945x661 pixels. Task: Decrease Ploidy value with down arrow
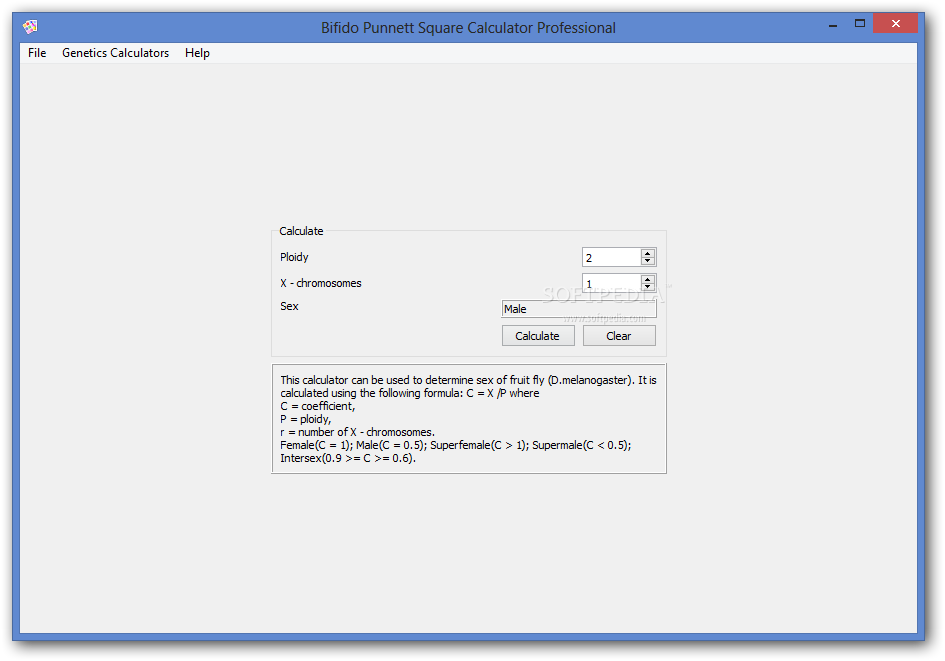[x=647, y=261]
